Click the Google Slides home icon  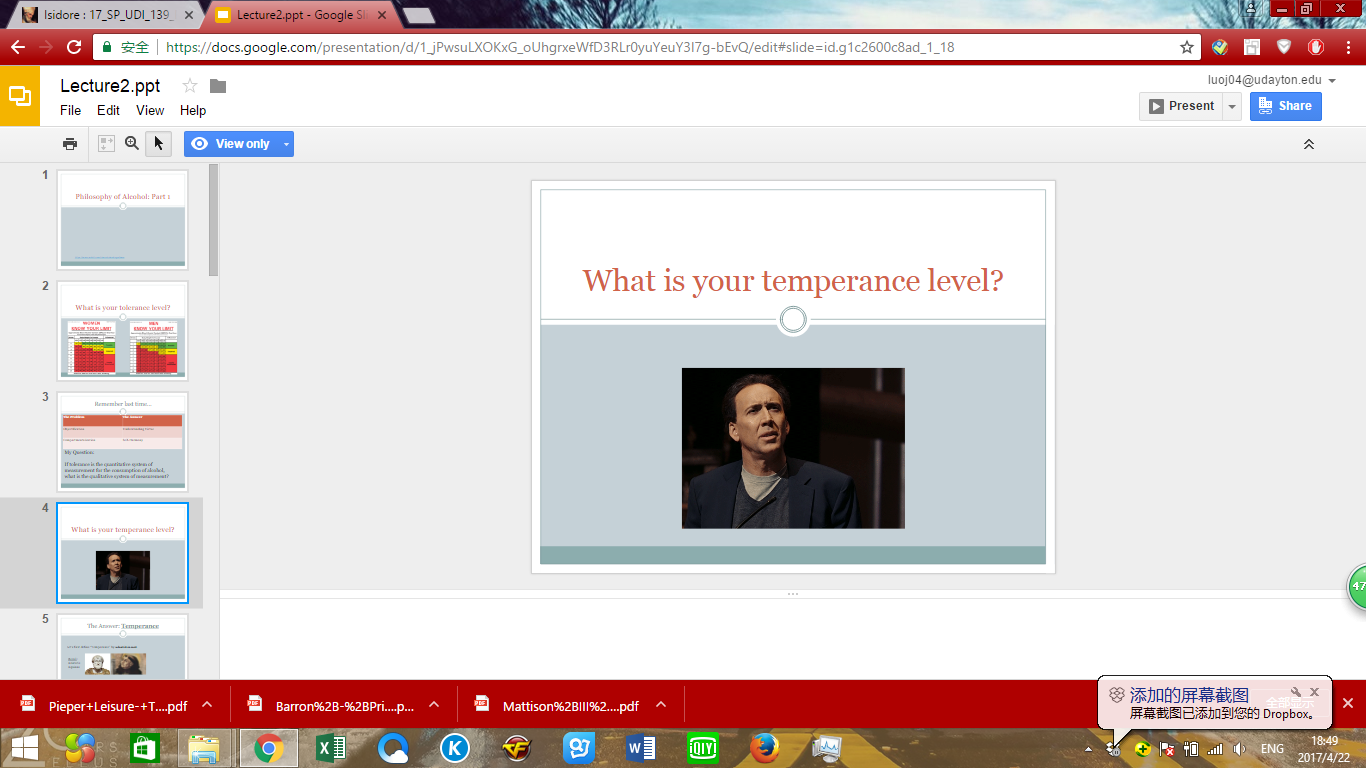tap(20, 96)
